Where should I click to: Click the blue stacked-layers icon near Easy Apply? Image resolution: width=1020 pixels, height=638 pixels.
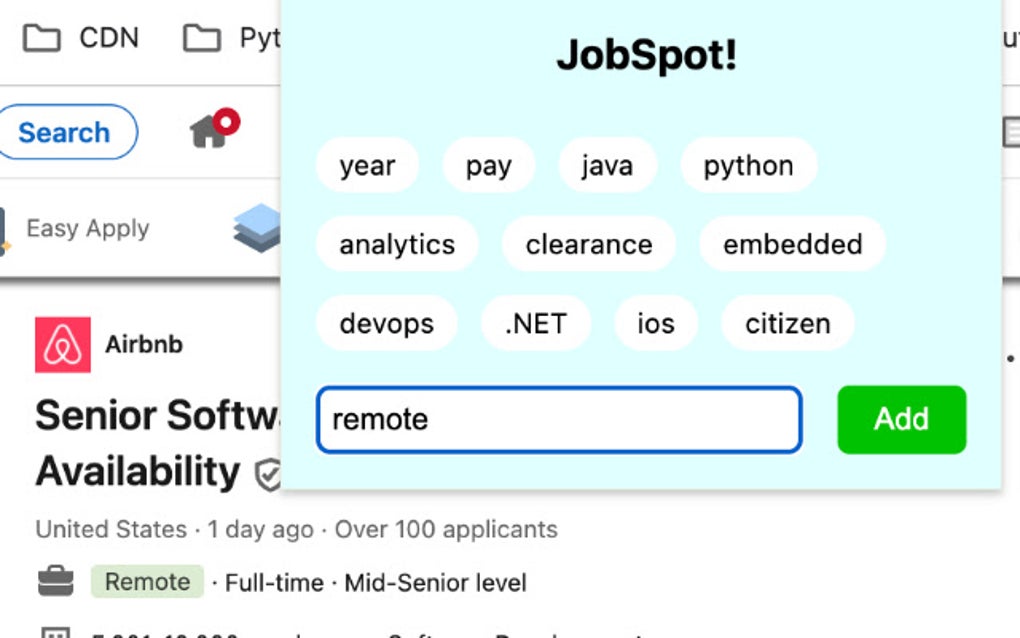(259, 228)
